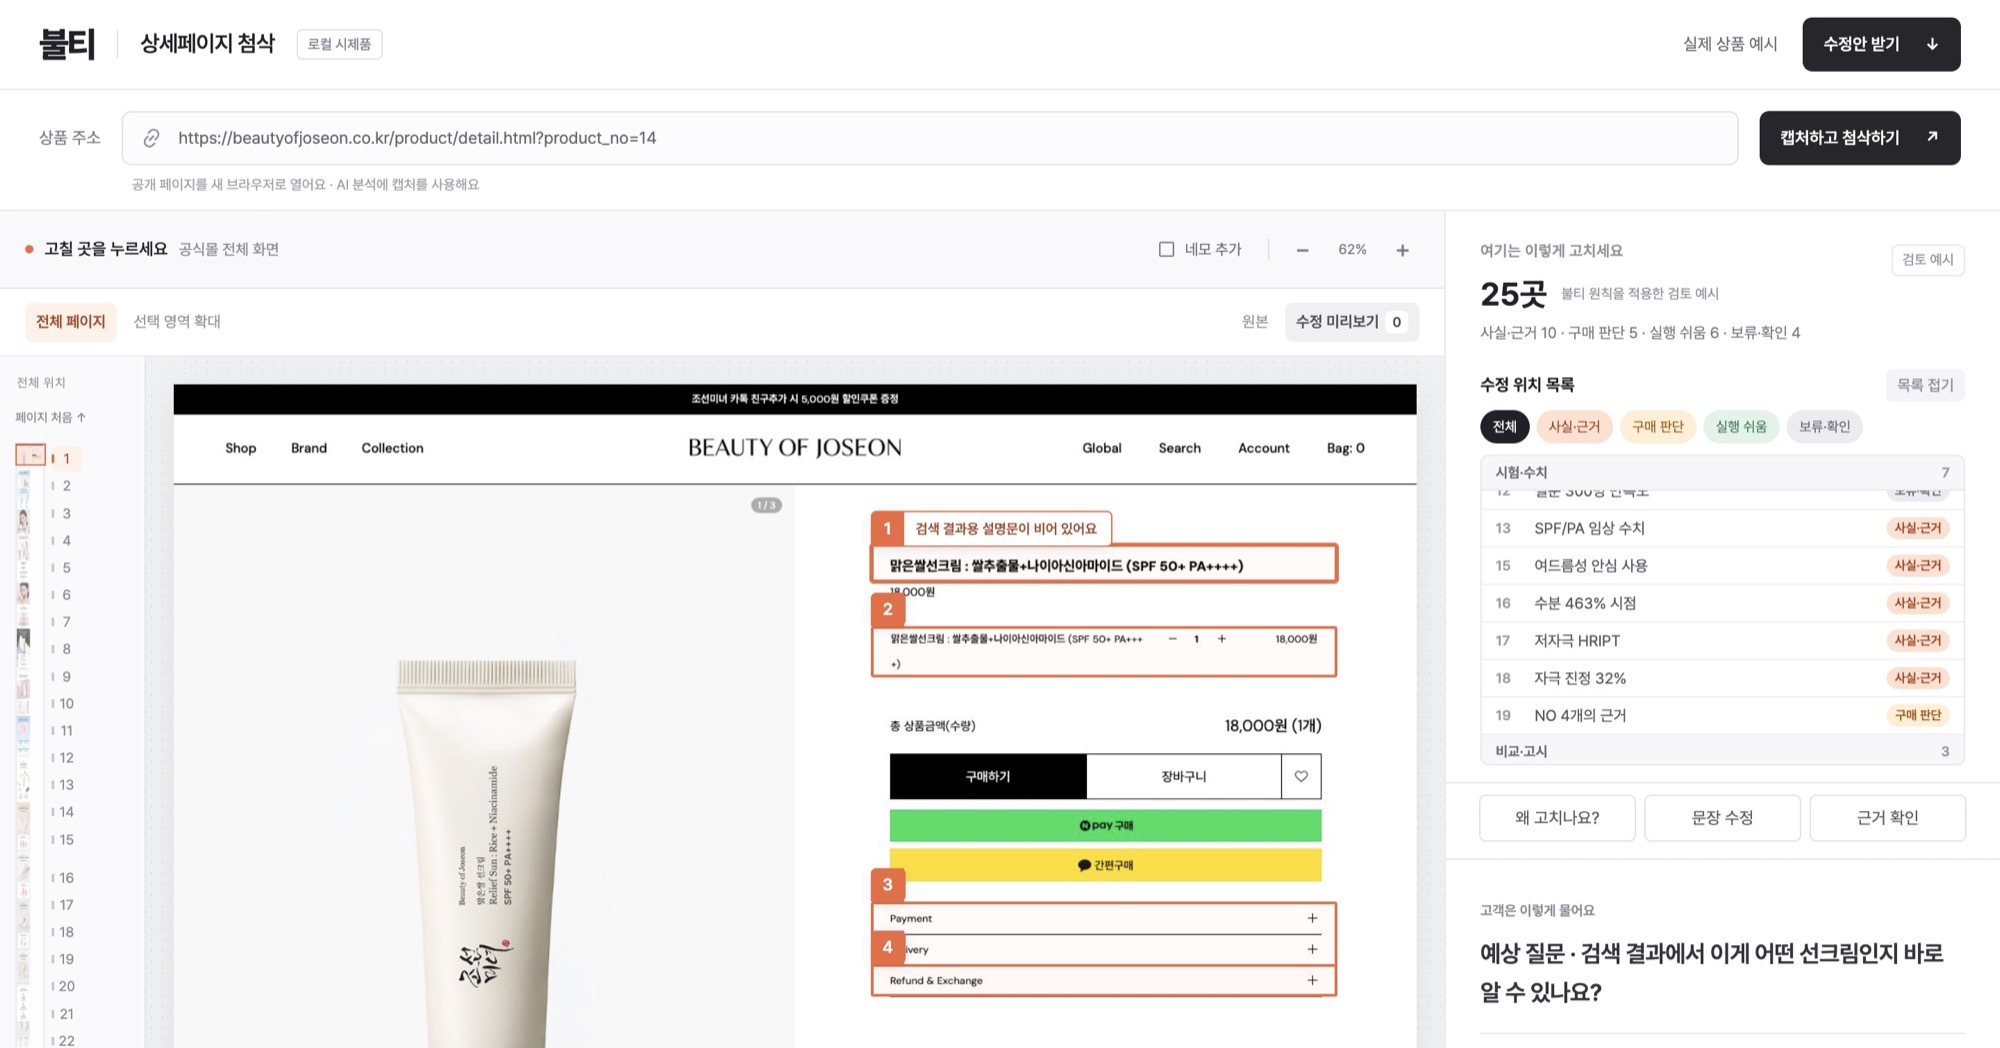Click the top black coupon banner
Image resolution: width=2000 pixels, height=1048 pixels.
[x=794, y=399]
